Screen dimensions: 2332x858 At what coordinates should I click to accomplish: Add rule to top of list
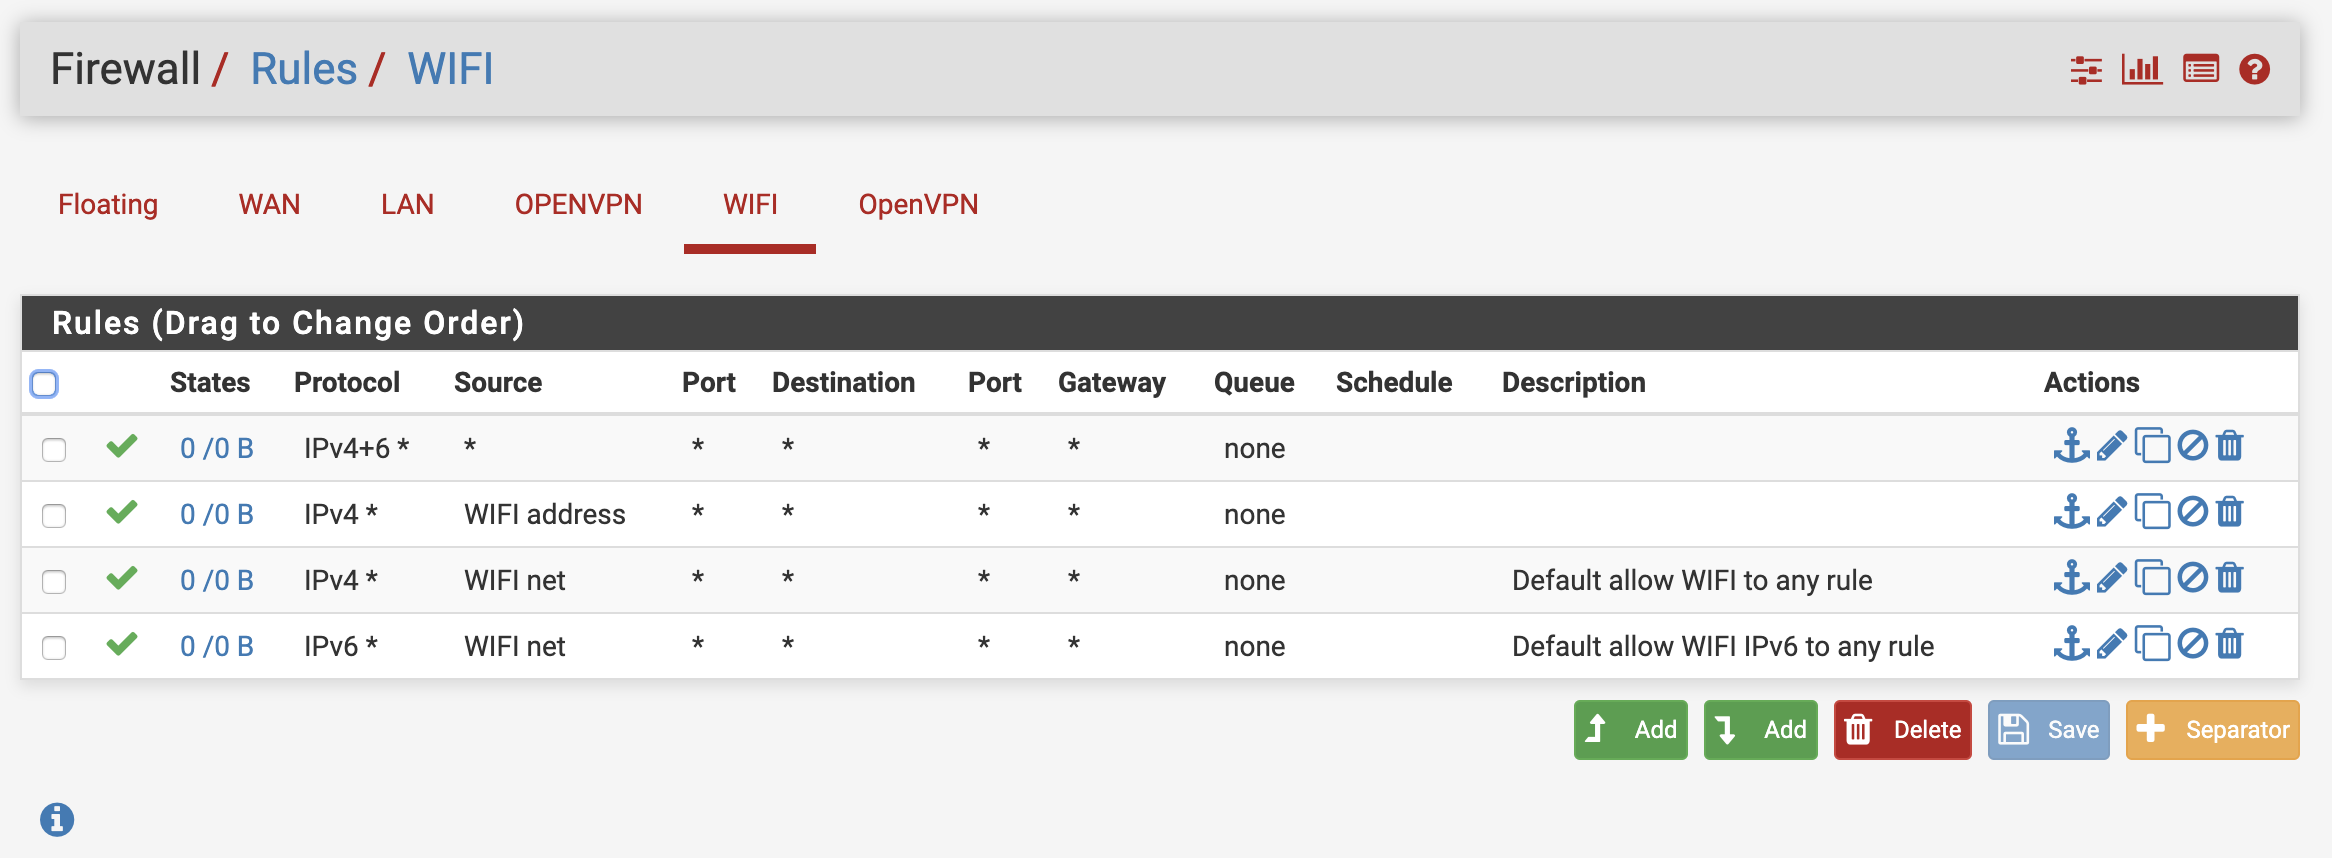[x=1630, y=730]
